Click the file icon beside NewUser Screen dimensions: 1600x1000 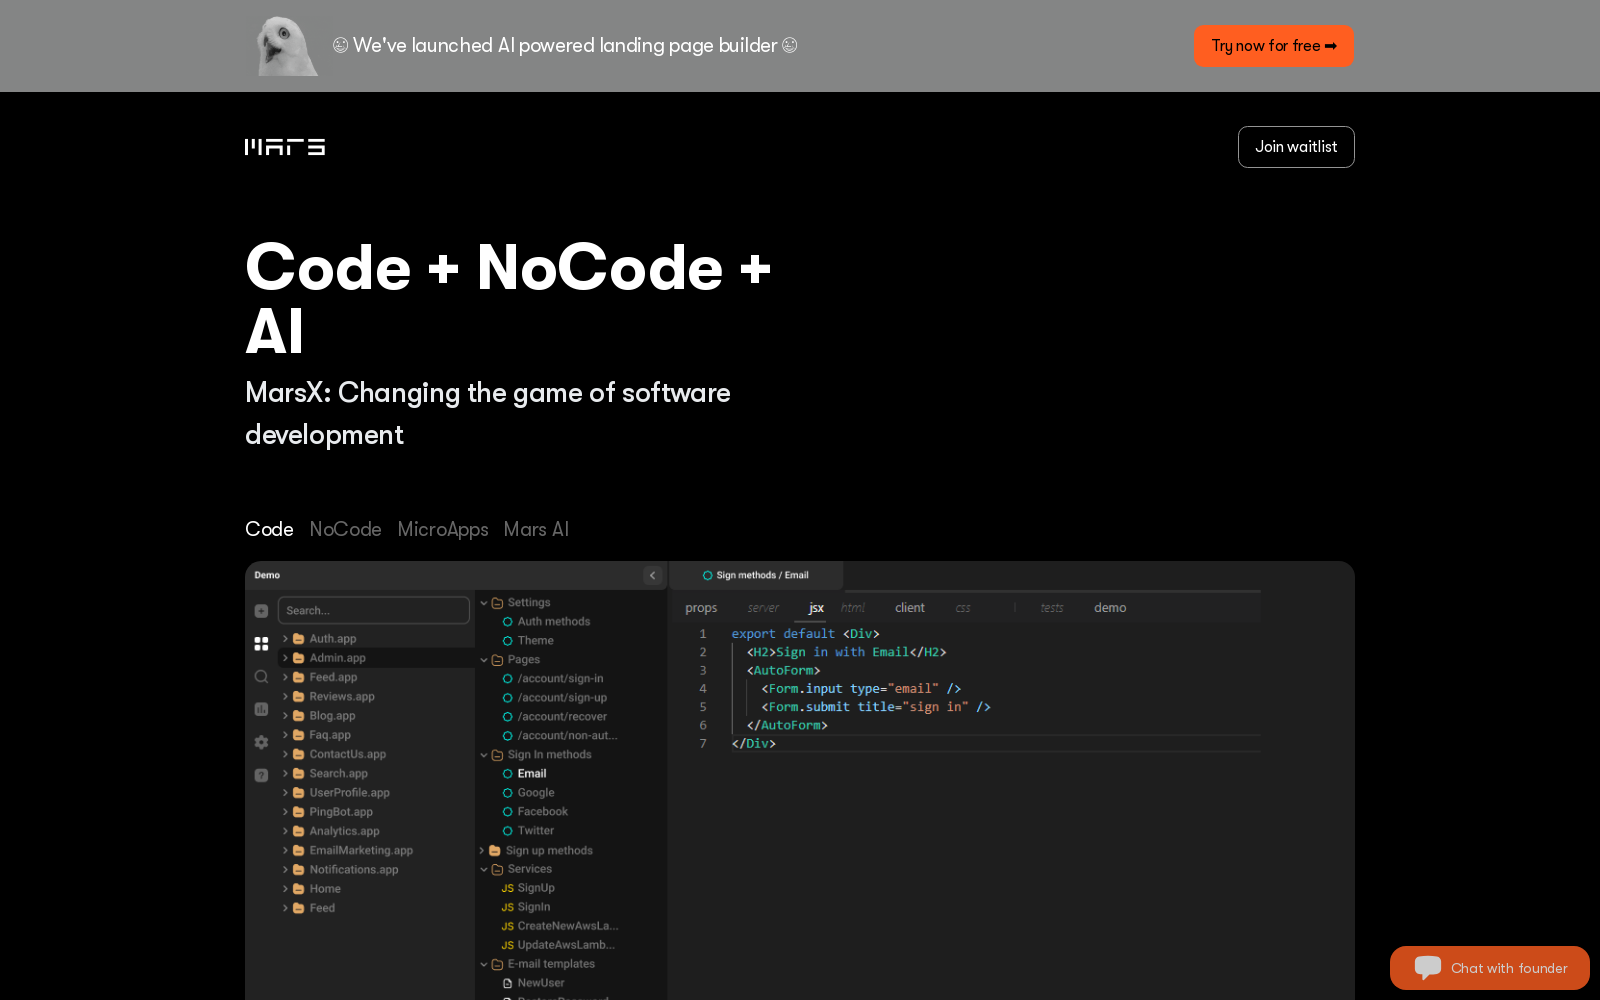click(x=508, y=983)
